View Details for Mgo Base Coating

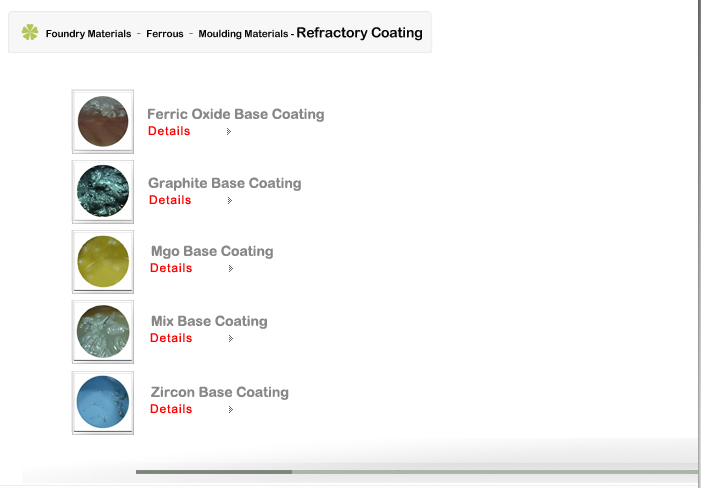[171, 268]
